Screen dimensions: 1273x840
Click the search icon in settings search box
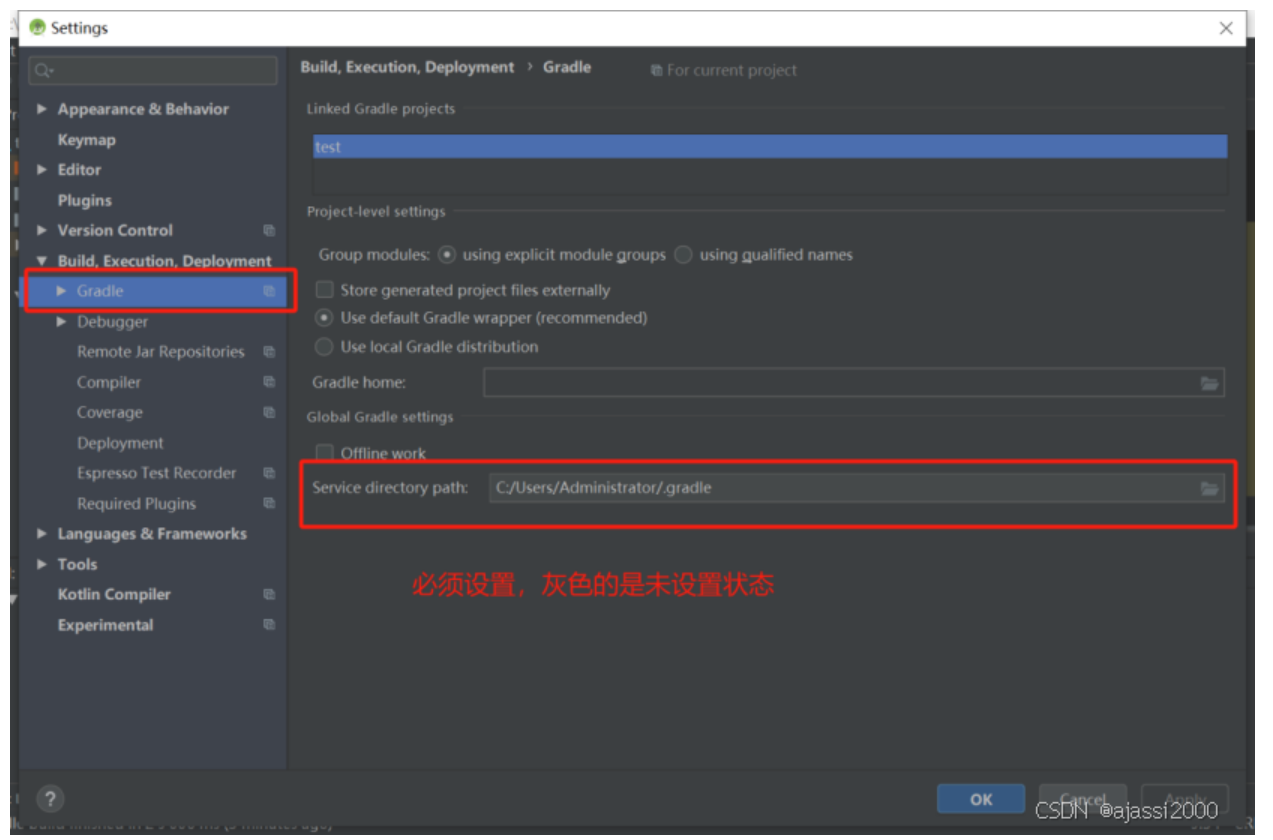[x=43, y=71]
